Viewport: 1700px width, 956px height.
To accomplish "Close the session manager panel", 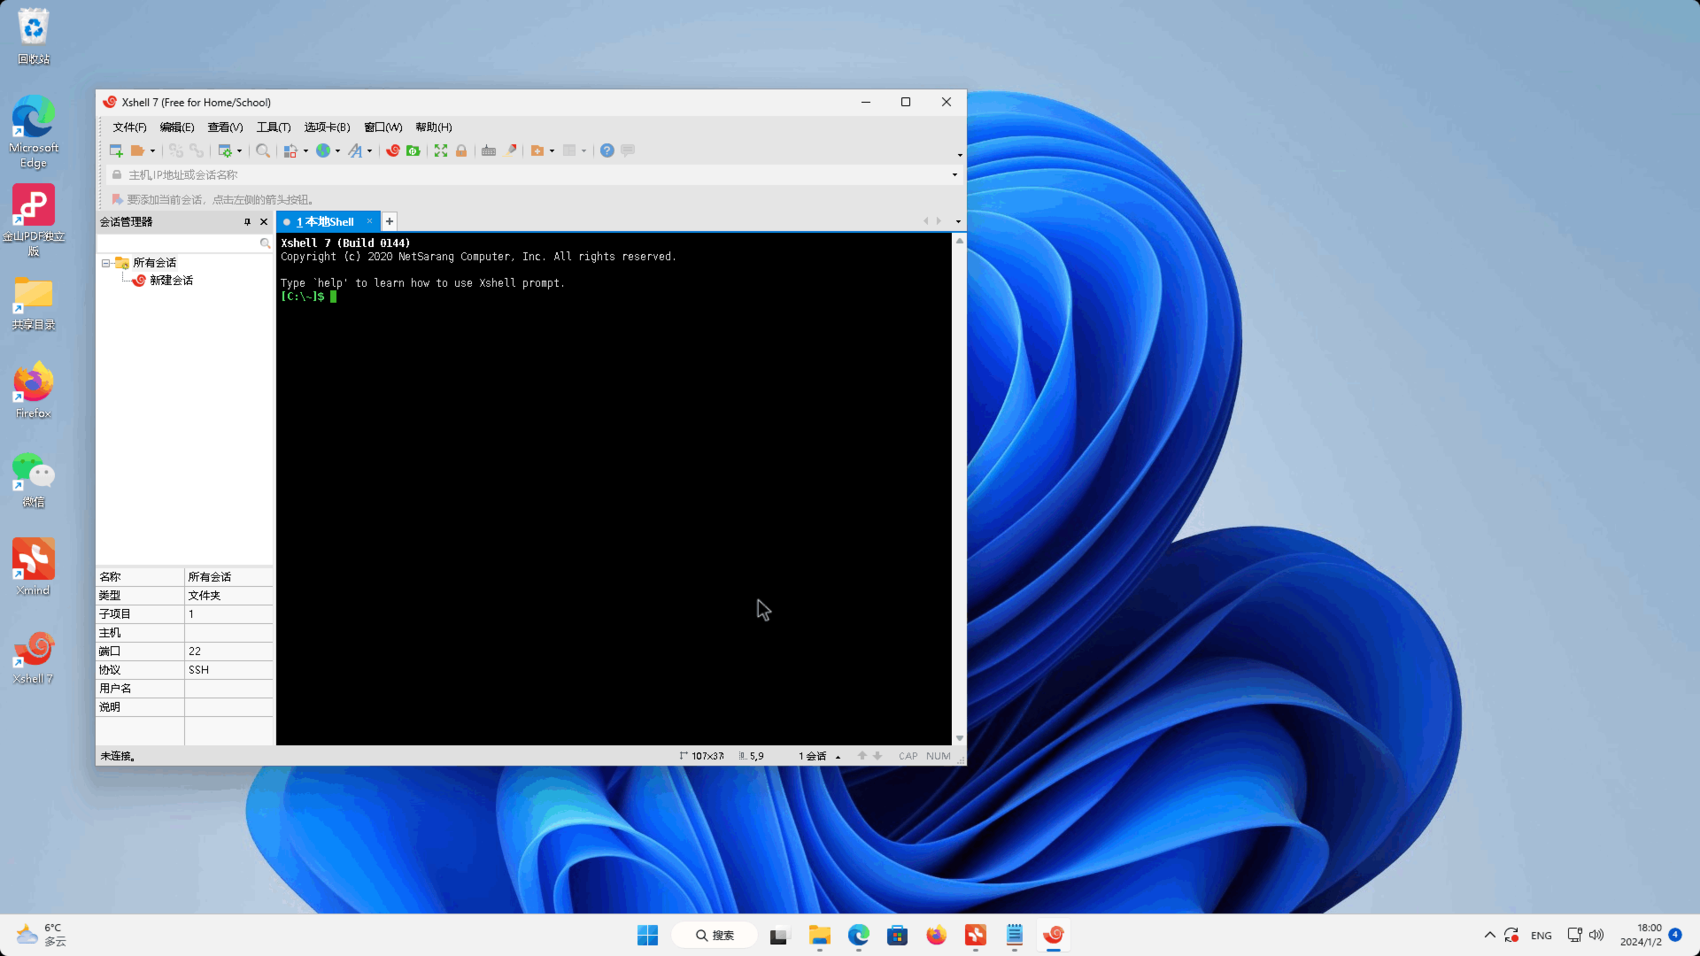I will coord(264,222).
